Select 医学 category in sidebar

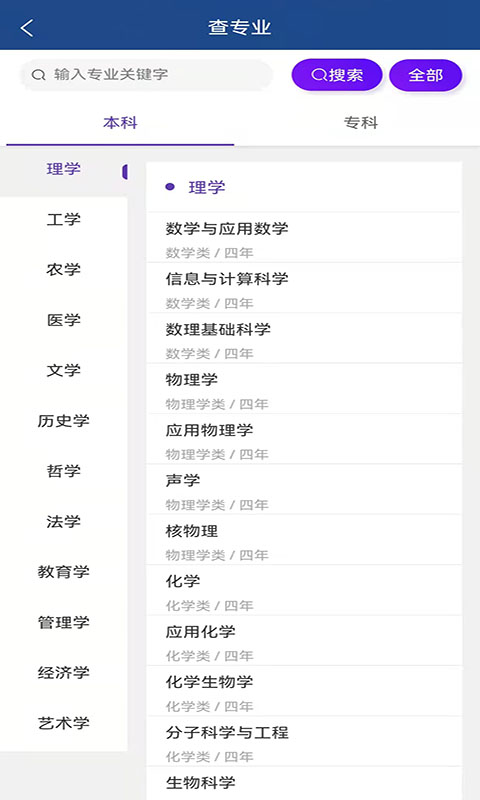pyautogui.click(x=63, y=320)
